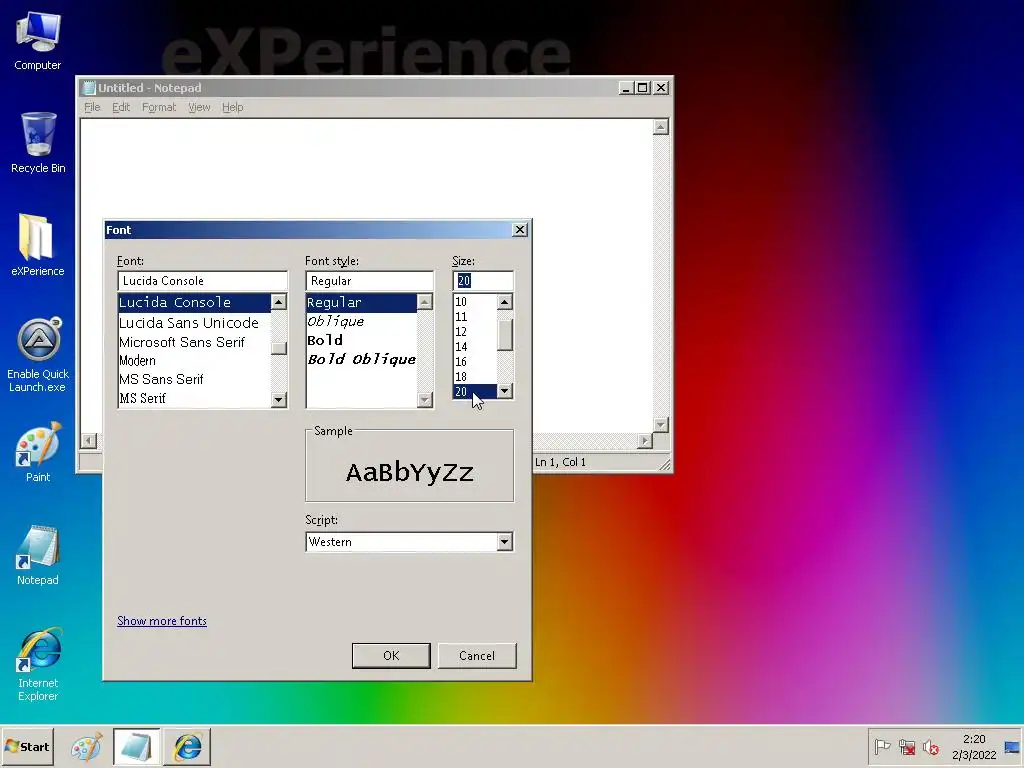1024x768 pixels.
Task: Open the Start menu
Action: click(x=27, y=746)
